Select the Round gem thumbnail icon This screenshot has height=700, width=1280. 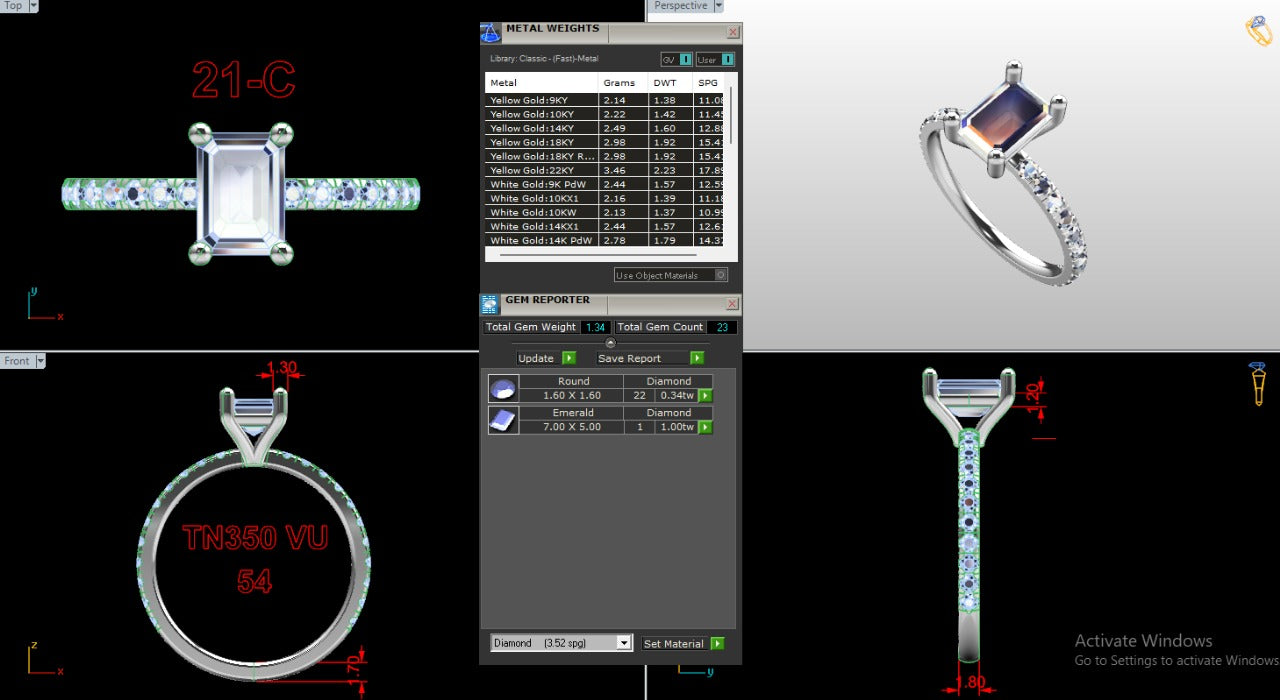[503, 388]
